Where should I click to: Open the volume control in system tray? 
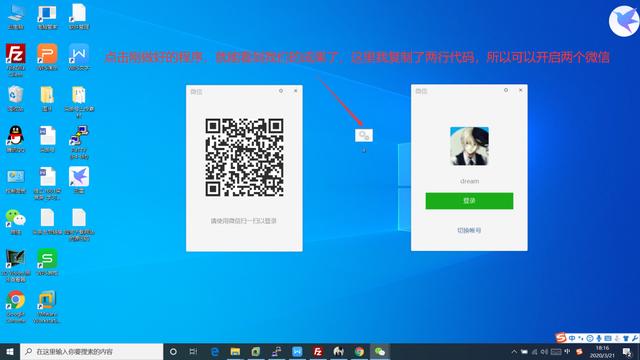[x=544, y=351]
